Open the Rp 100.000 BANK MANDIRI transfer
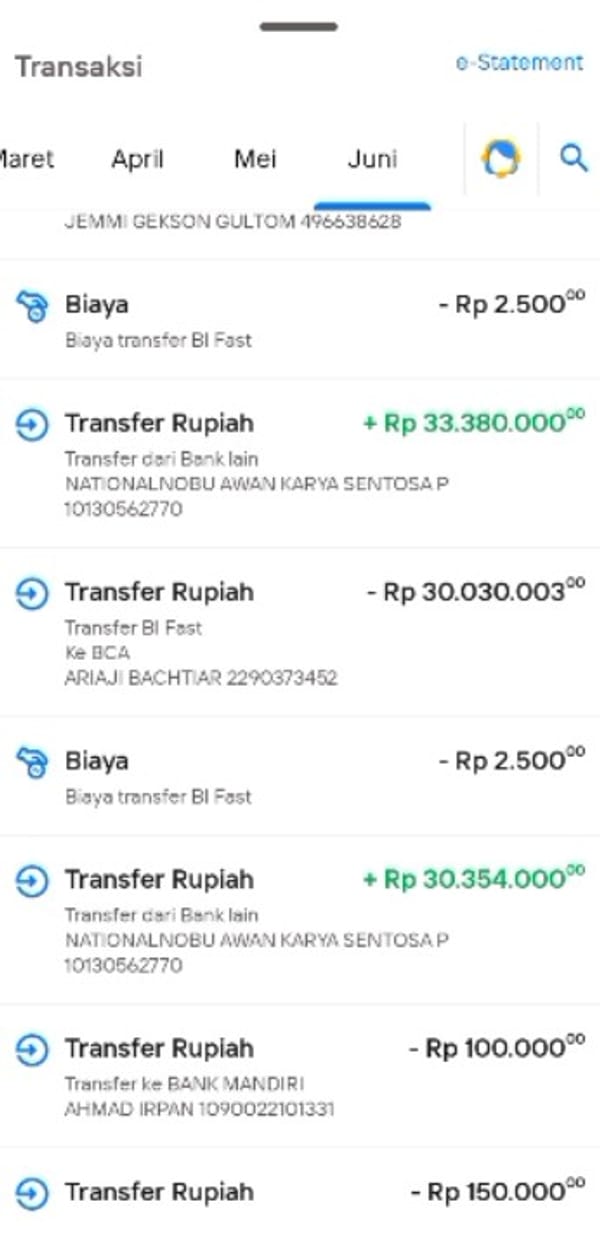 pos(300,1076)
